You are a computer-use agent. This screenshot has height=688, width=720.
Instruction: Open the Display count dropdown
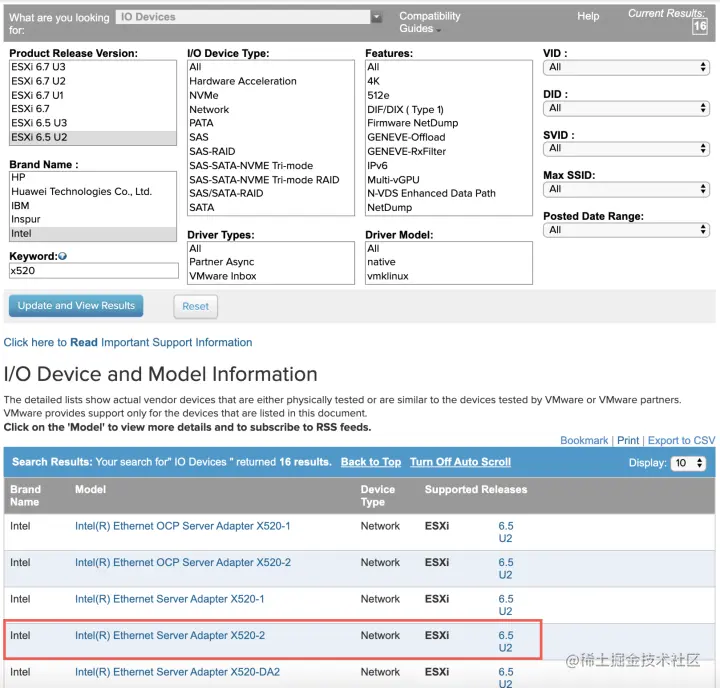688,463
